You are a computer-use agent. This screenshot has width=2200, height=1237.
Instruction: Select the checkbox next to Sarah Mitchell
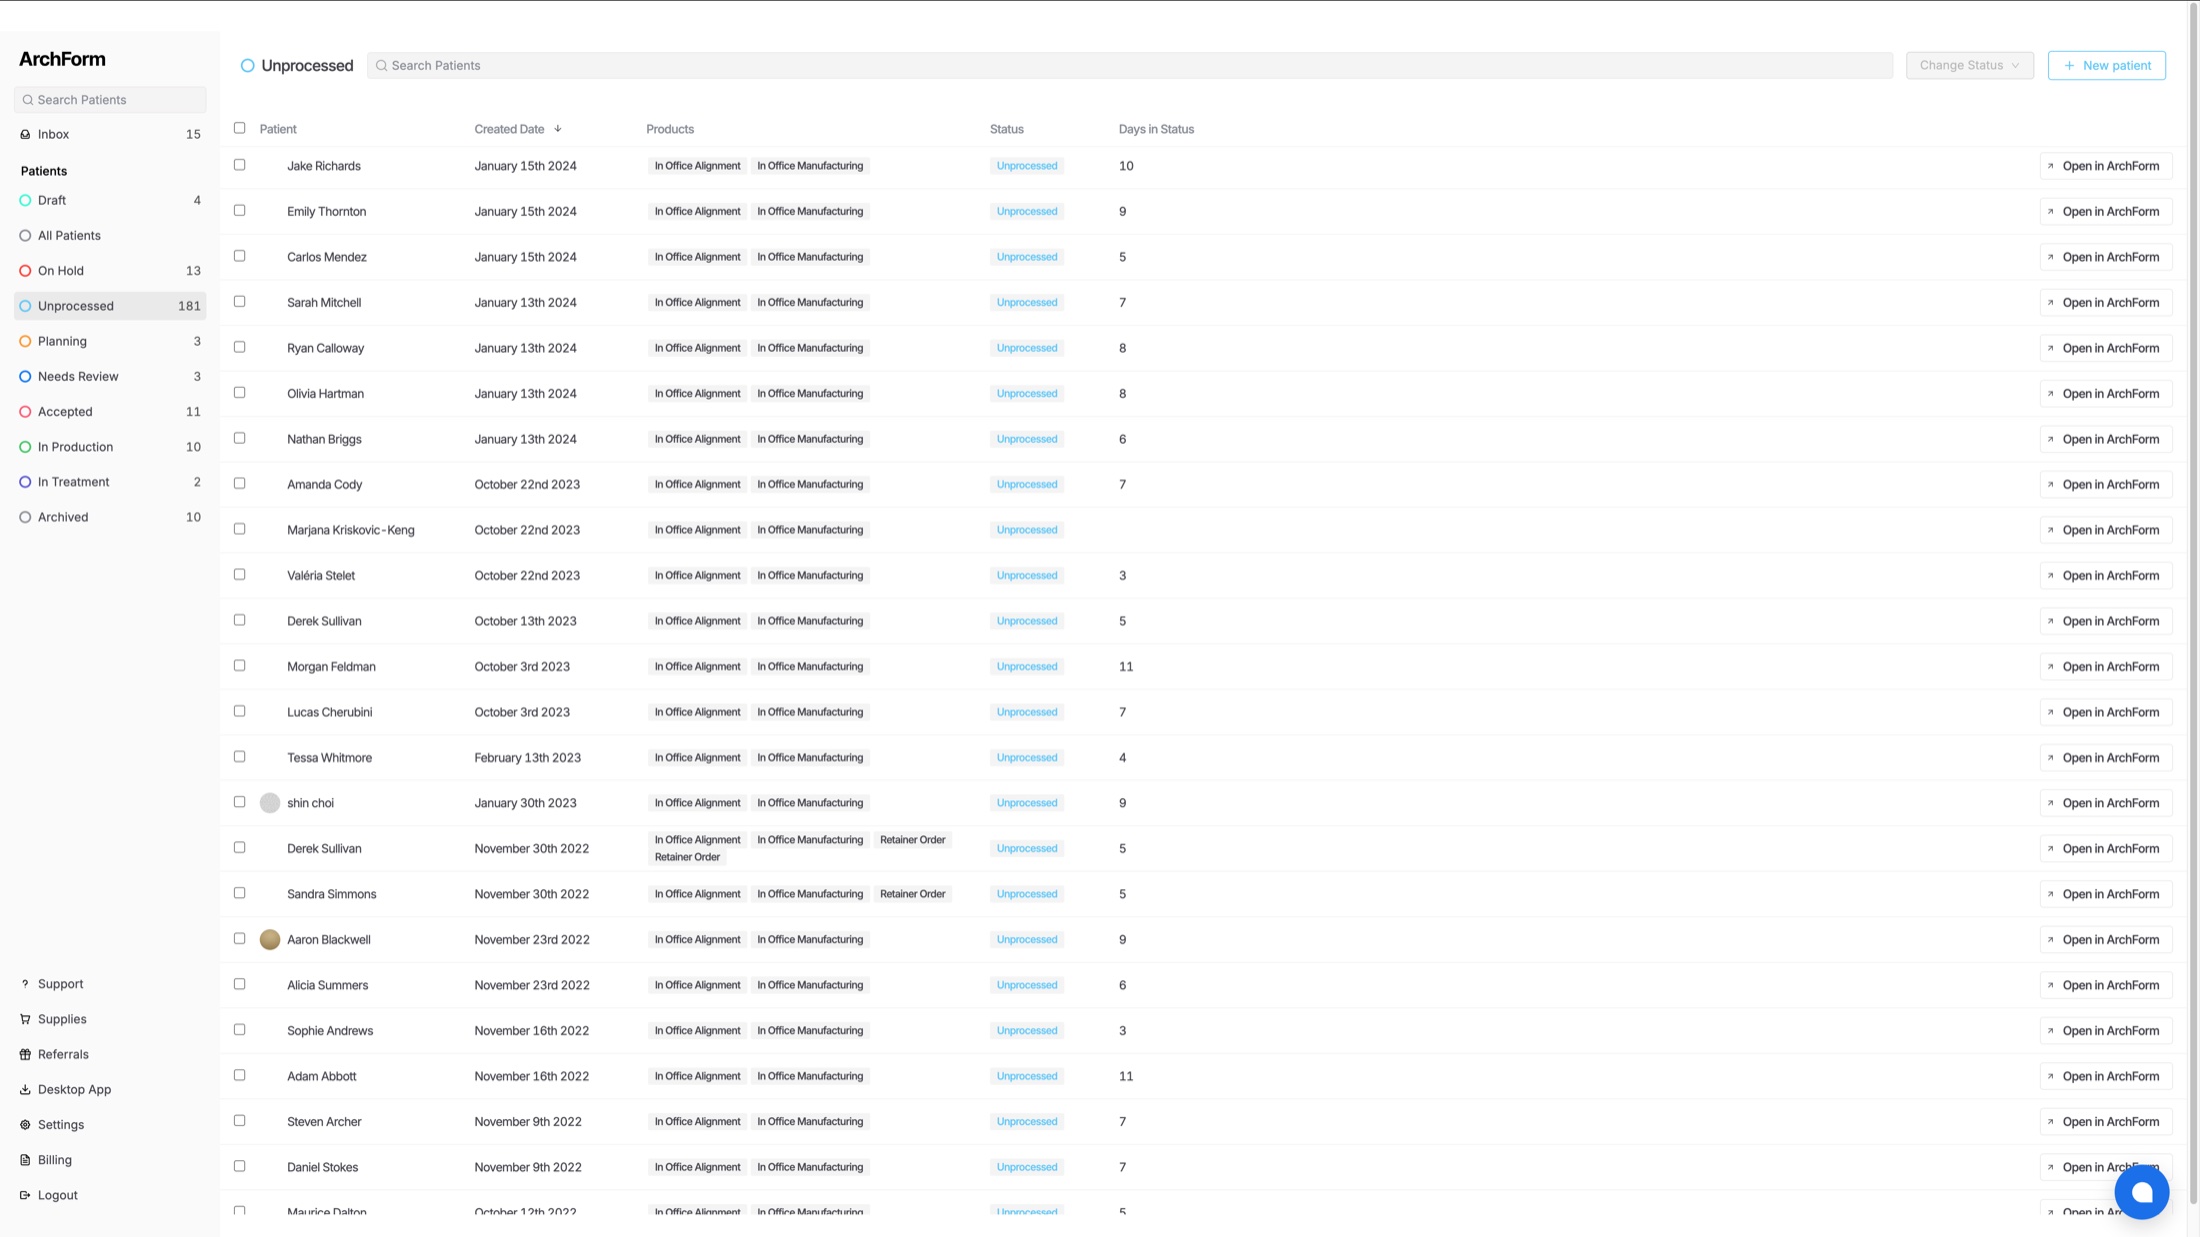coord(239,302)
